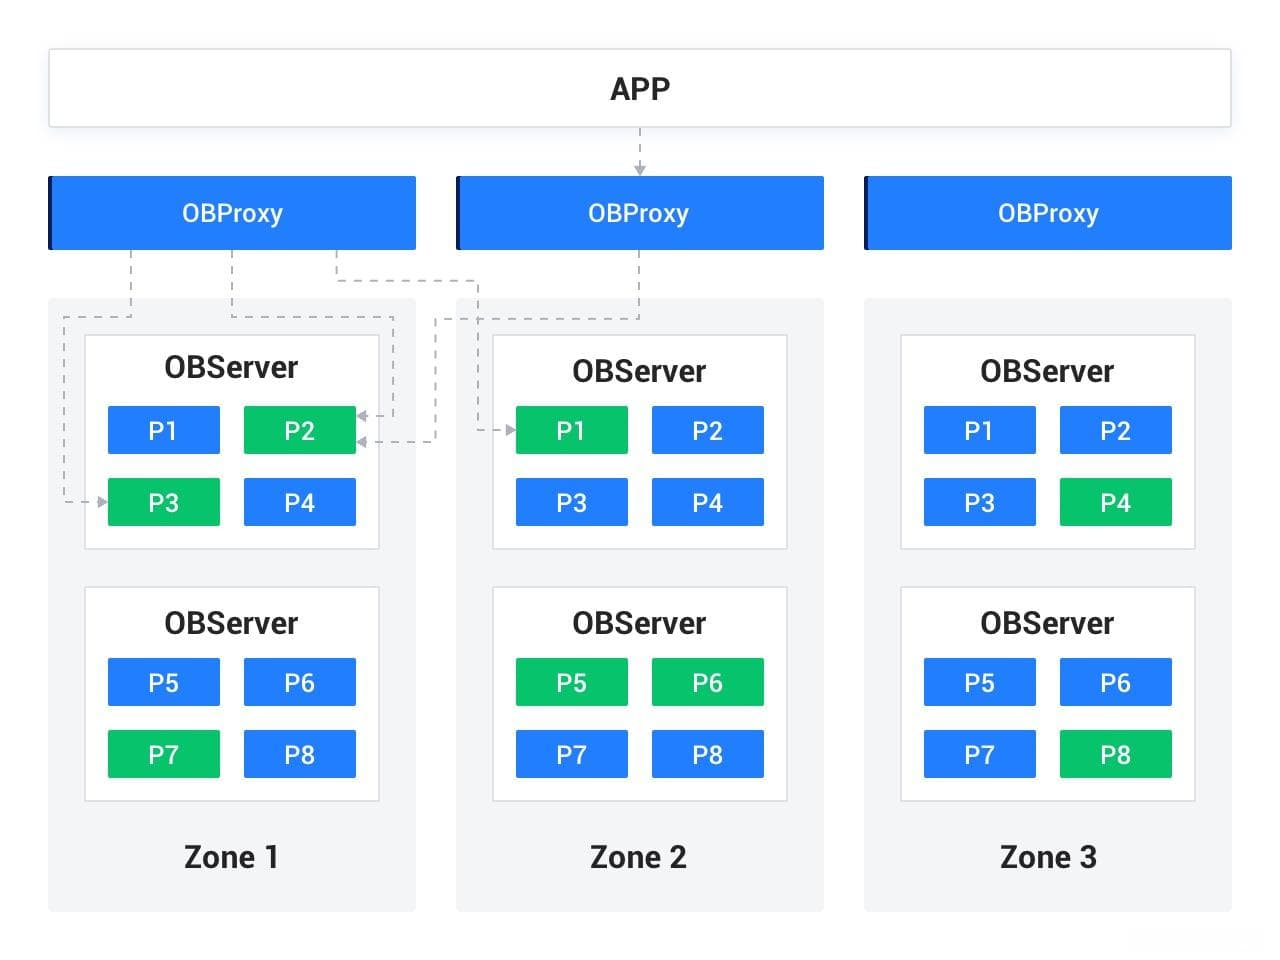The height and width of the screenshot is (960, 1280).
Task: Click green P3 partition in Zone 1
Action: tap(164, 502)
